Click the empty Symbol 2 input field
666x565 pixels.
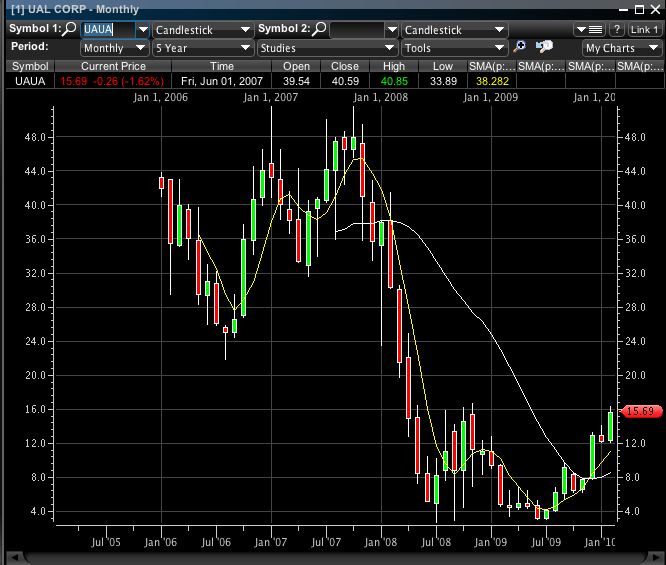coord(355,30)
